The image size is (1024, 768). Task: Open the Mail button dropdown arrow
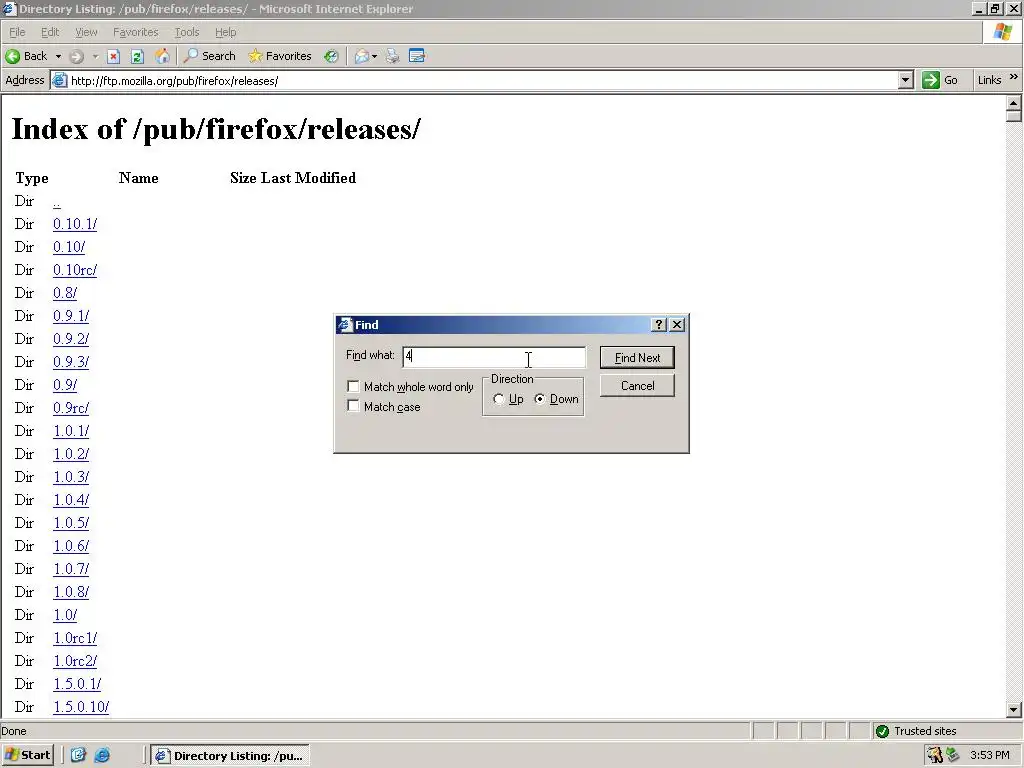374,56
